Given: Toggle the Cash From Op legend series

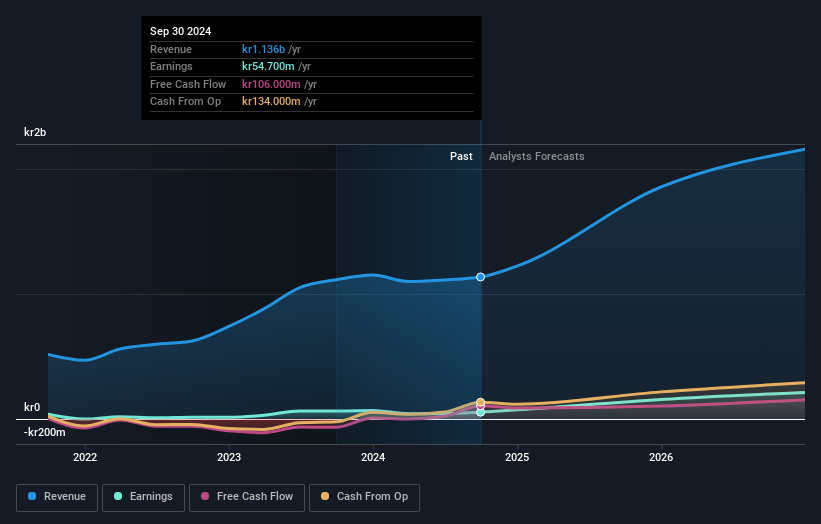Looking at the screenshot, I should [364, 497].
